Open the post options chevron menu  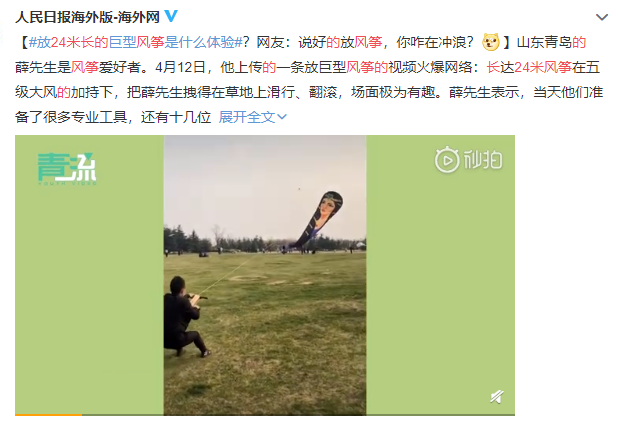coord(601,17)
